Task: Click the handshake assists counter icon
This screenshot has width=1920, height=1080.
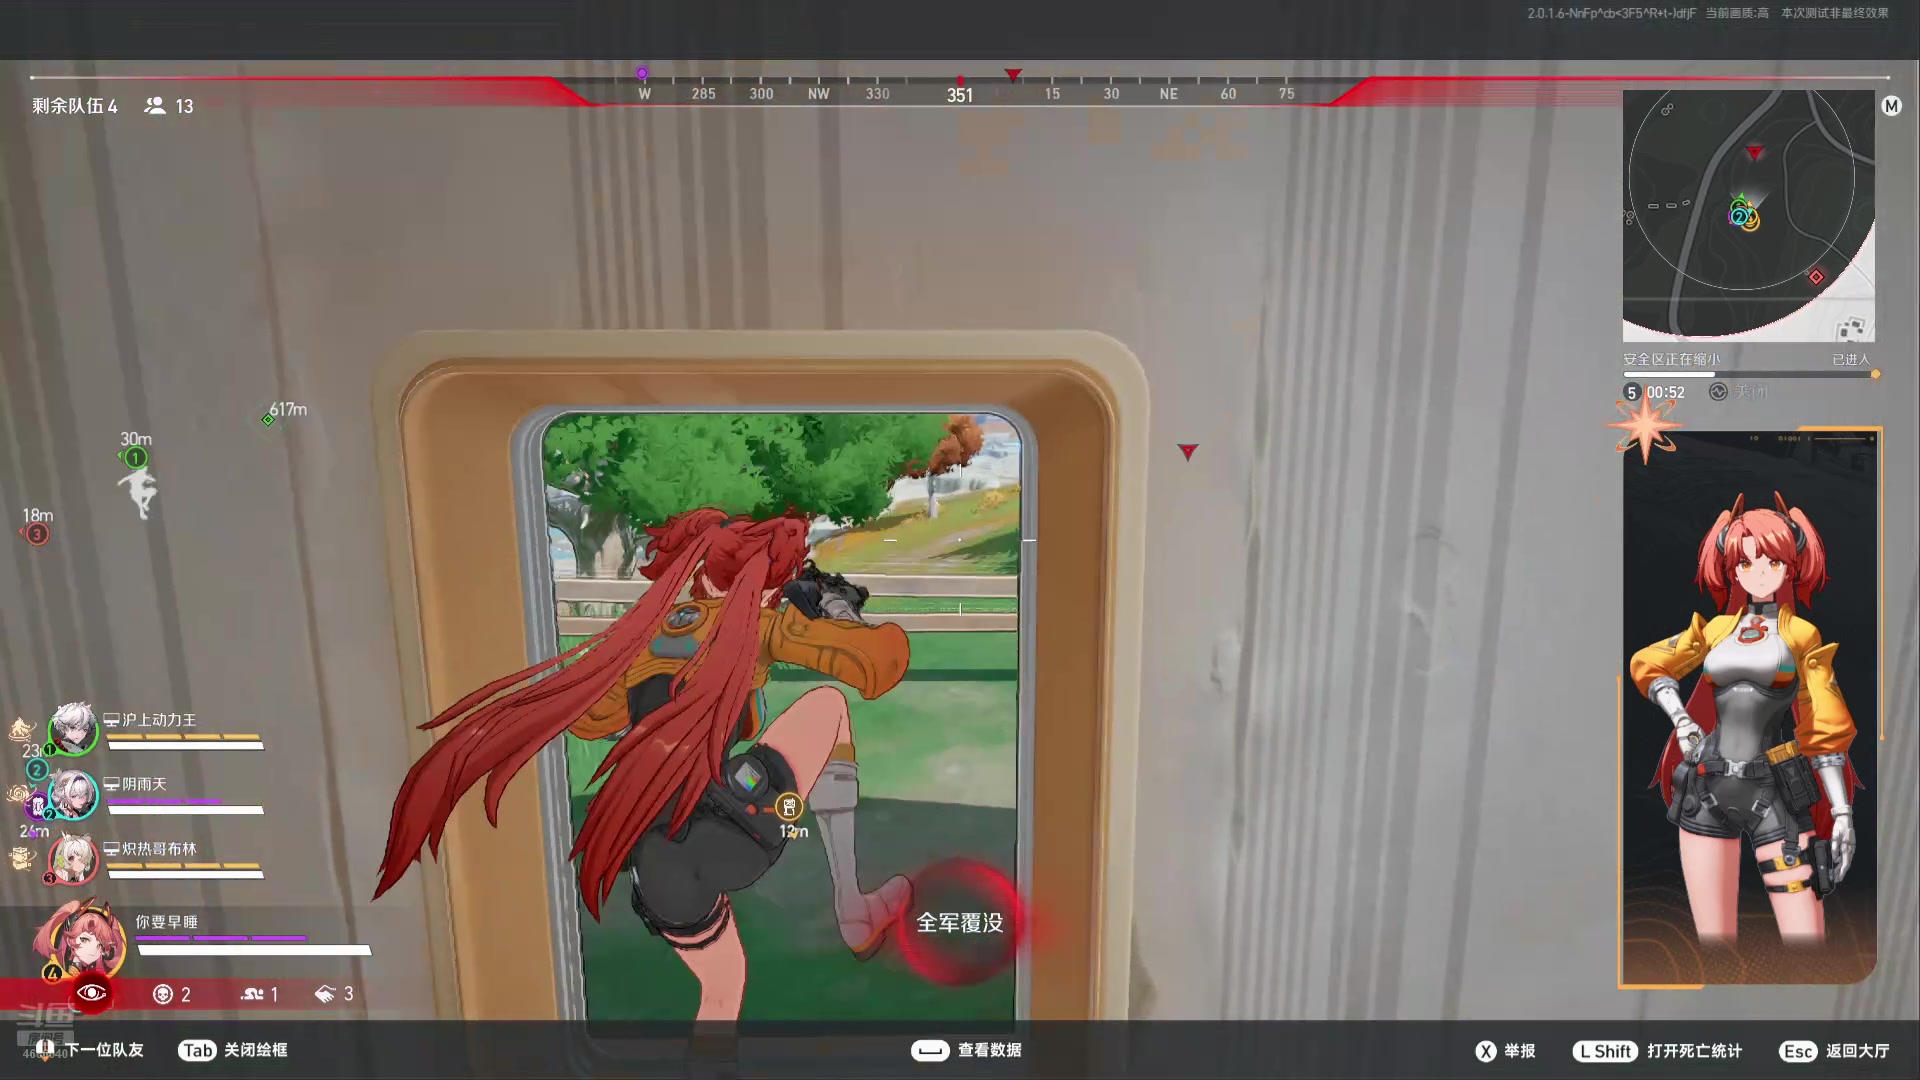Action: pyautogui.click(x=325, y=994)
